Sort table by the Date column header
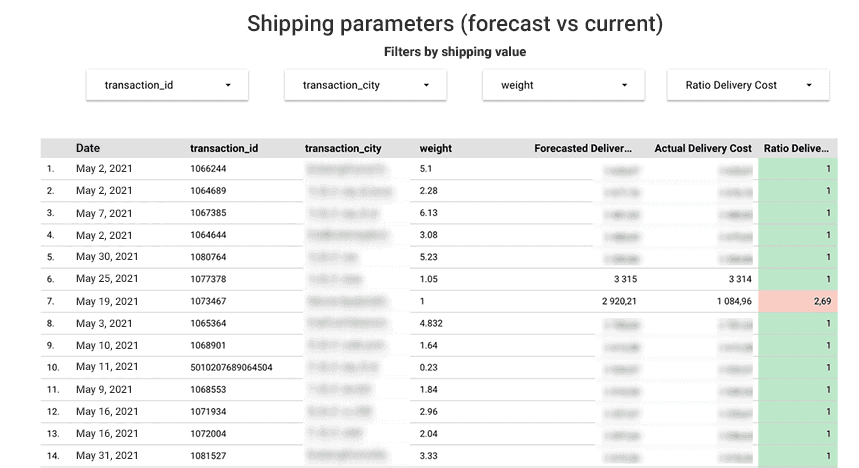 click(88, 148)
